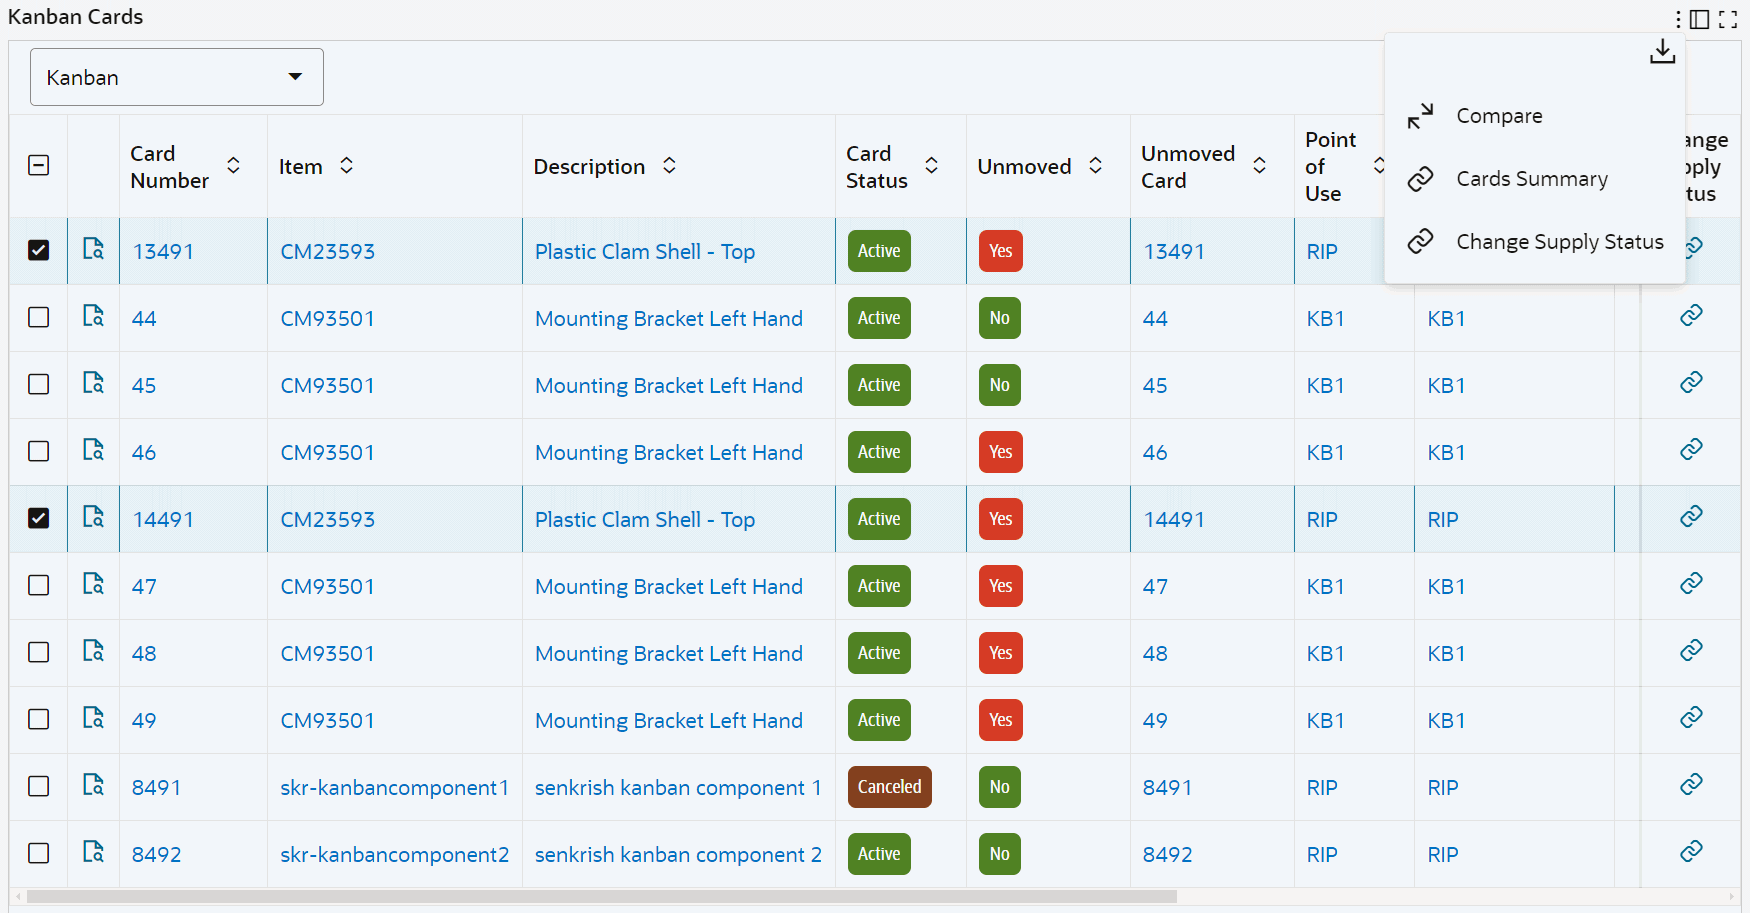Image resolution: width=1750 pixels, height=913 pixels.
Task: Click change supply status link icon for row 14491
Action: (x=1691, y=517)
